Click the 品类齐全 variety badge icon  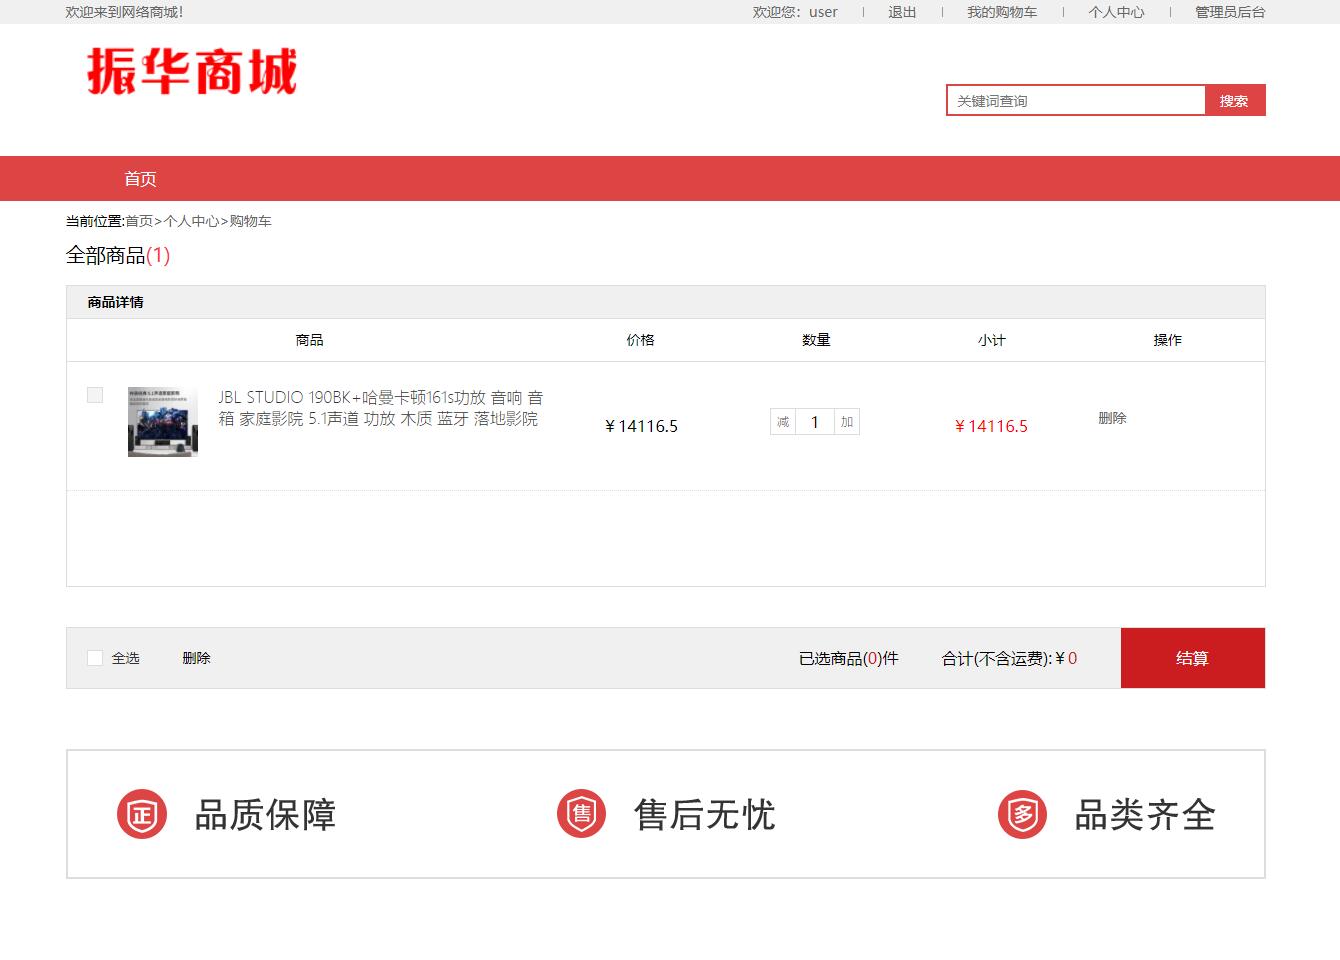pos(1021,813)
